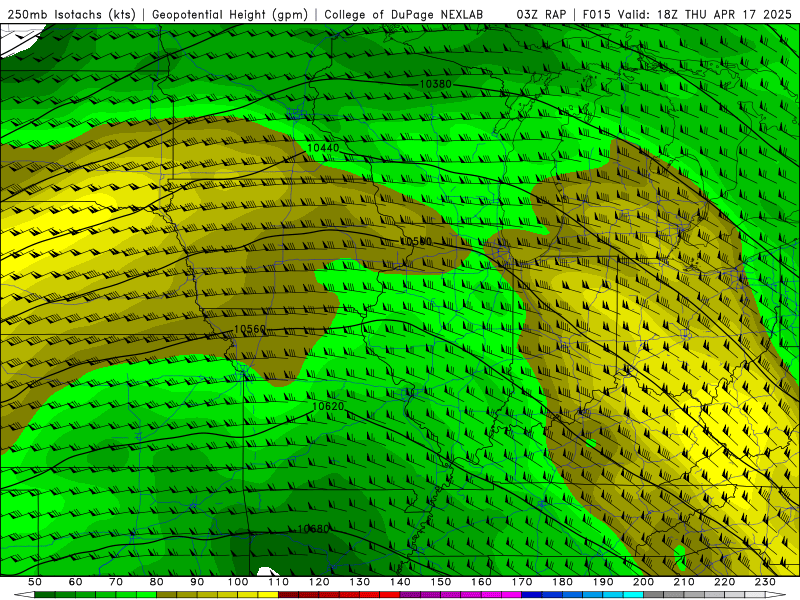This screenshot has width=800, height=600.
Task: Select the 10620 contour label
Action: tap(328, 407)
